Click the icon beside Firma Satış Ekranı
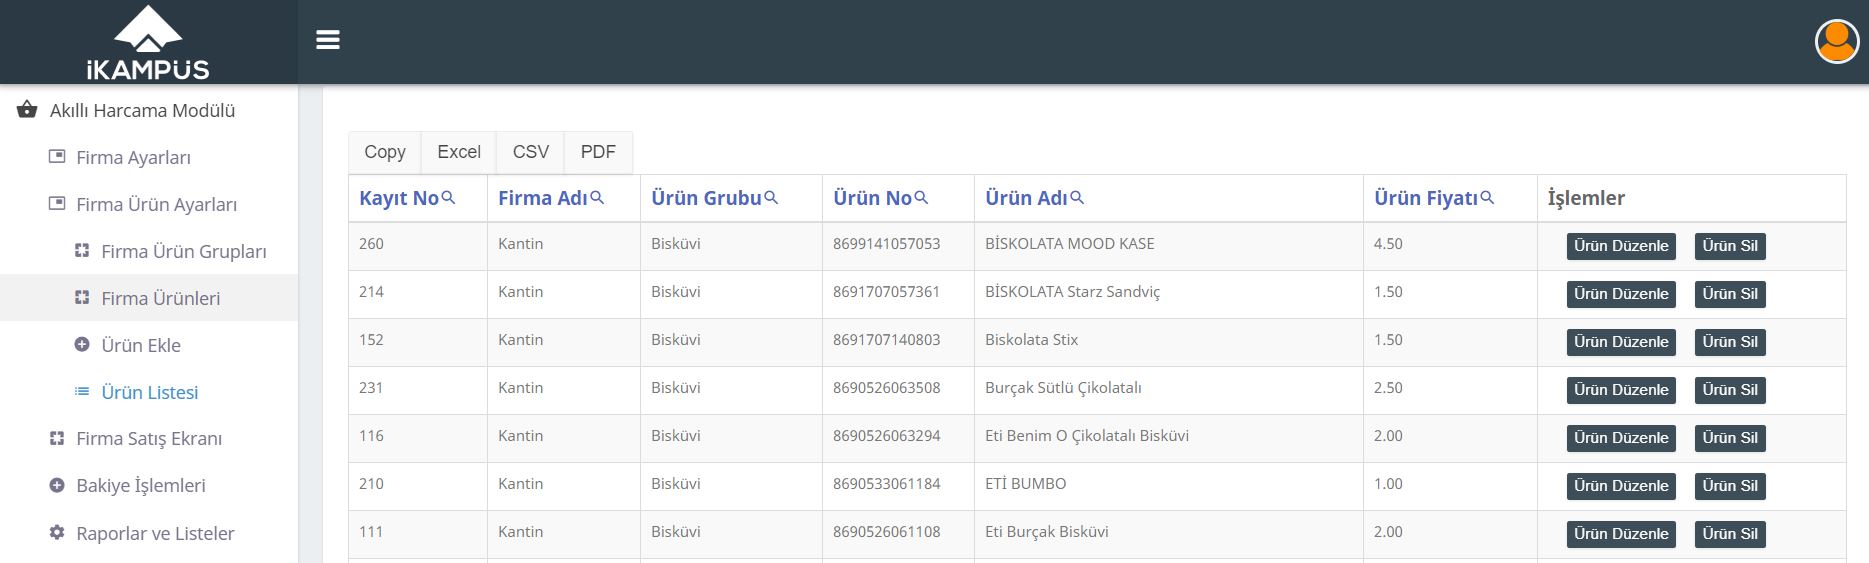The height and width of the screenshot is (563, 1869). 57,438
